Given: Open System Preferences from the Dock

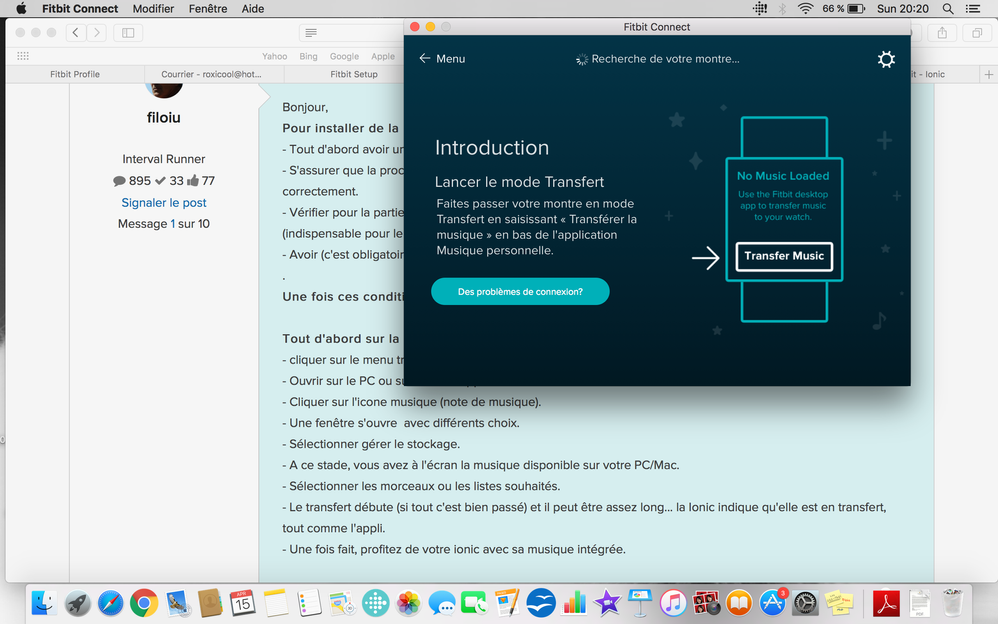Looking at the screenshot, I should pos(805,602).
